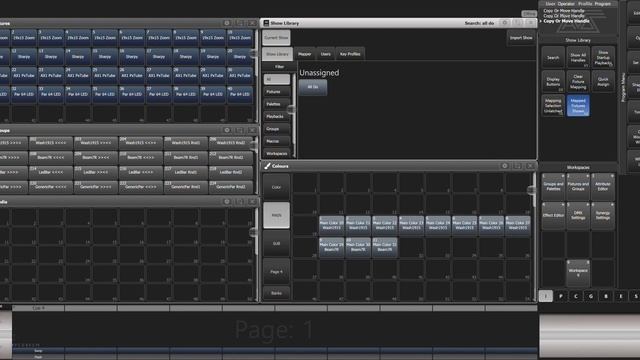Select the I attribute bank button
Screen dimensions: 640x360
(546, 296)
